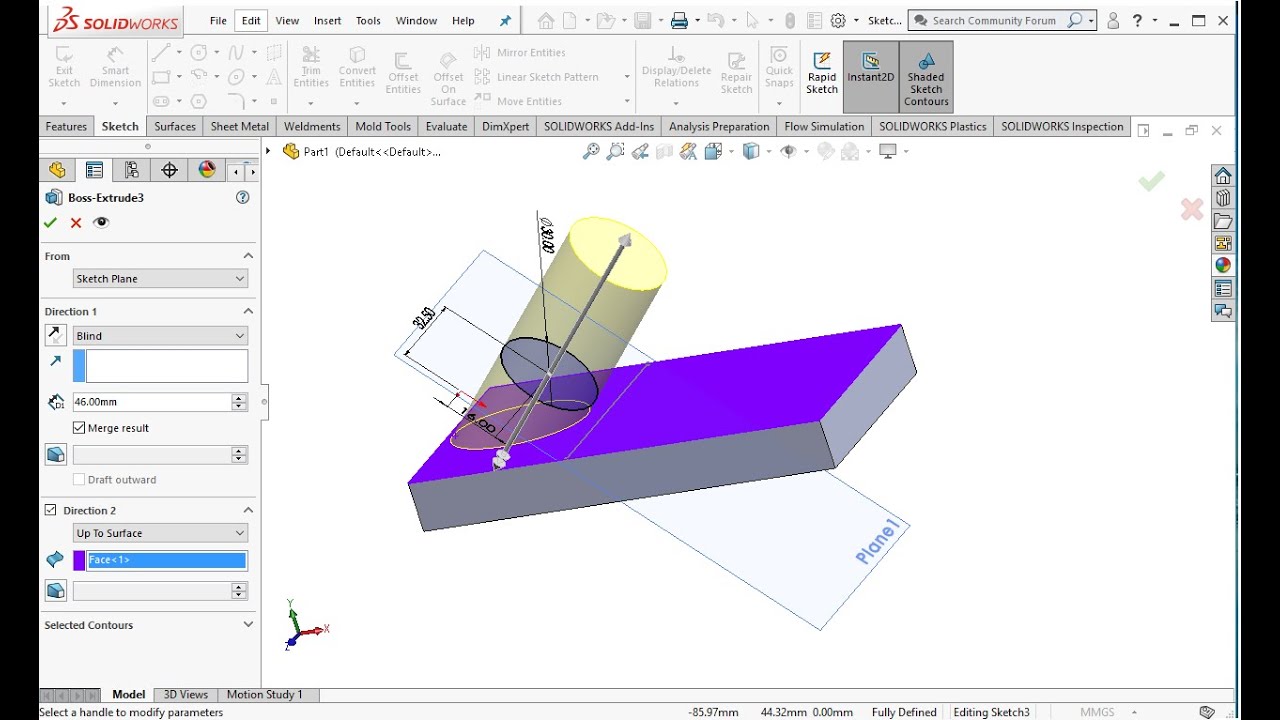Open the PropertyManager tab icon
The image size is (1280, 720).
click(x=94, y=170)
